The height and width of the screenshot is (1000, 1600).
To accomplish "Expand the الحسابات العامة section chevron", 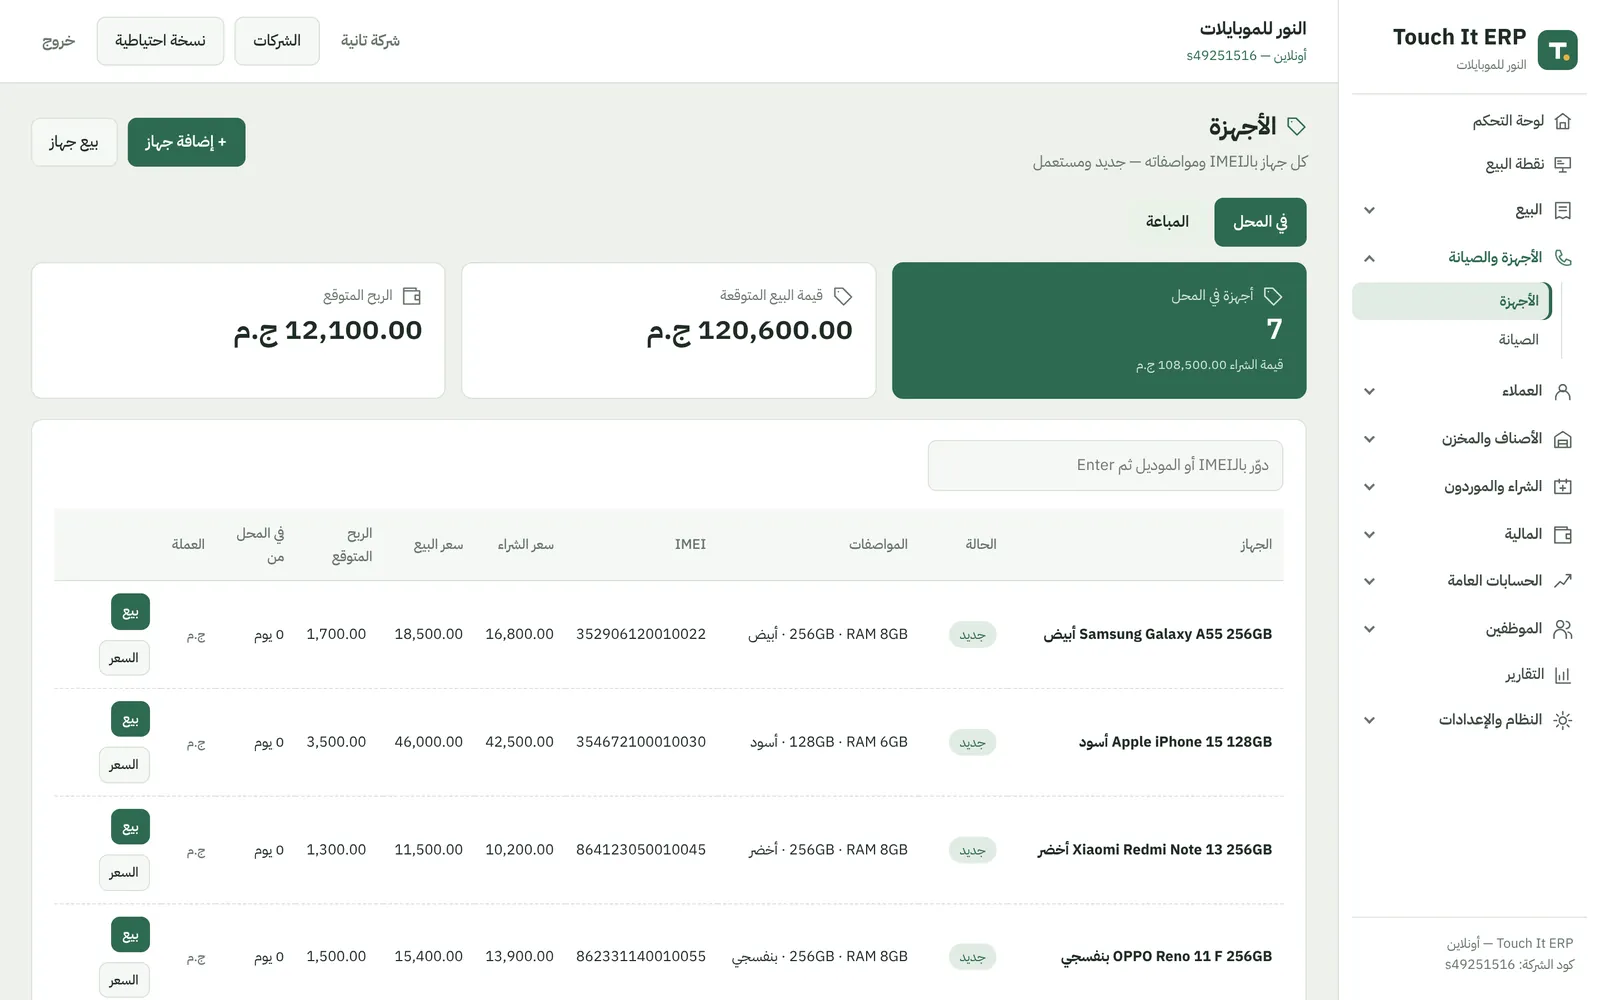I will [1370, 581].
